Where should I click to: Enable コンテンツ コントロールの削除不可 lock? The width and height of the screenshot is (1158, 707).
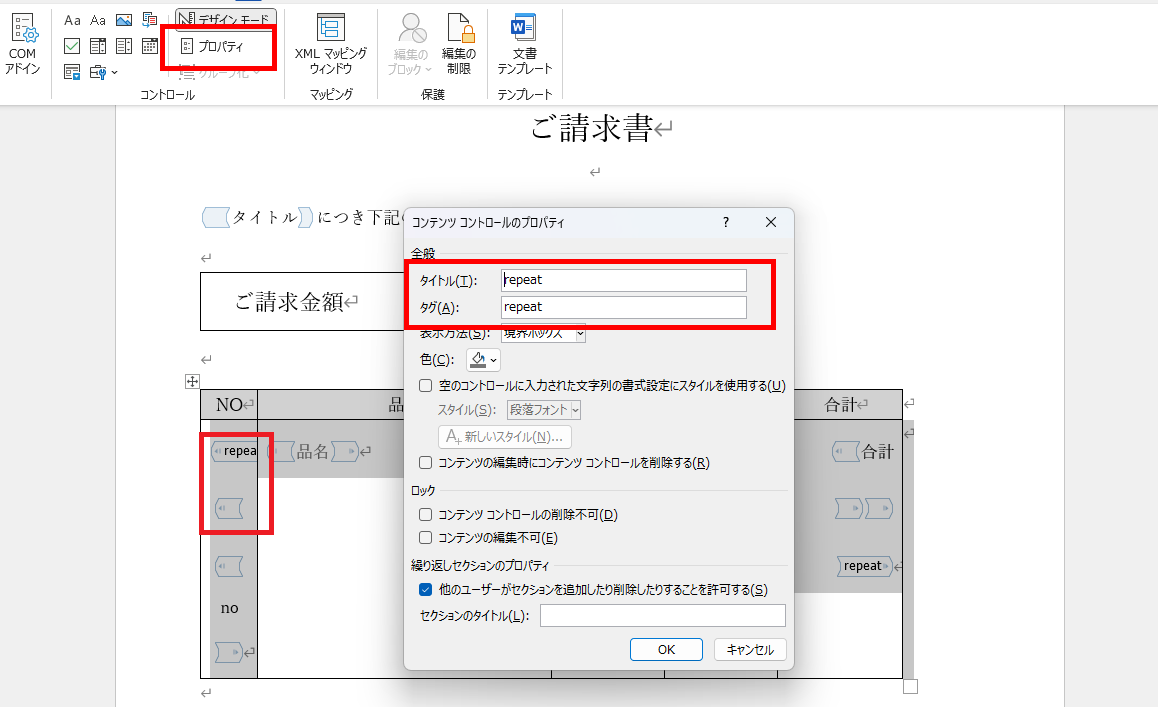pos(426,512)
